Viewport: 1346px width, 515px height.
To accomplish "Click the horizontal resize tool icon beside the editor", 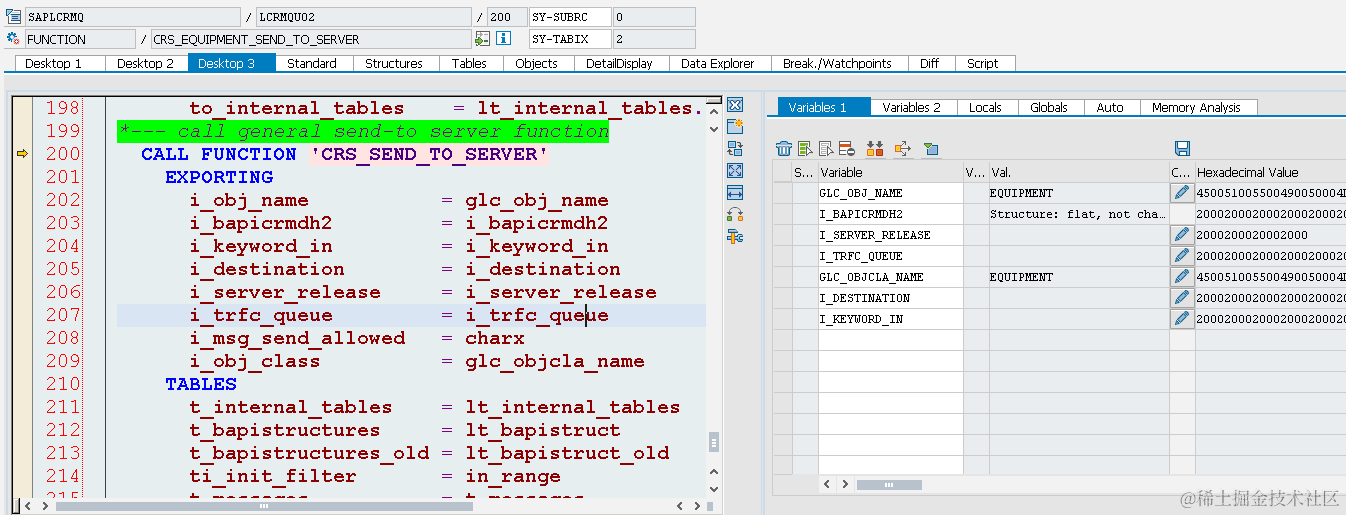I will tap(735, 192).
